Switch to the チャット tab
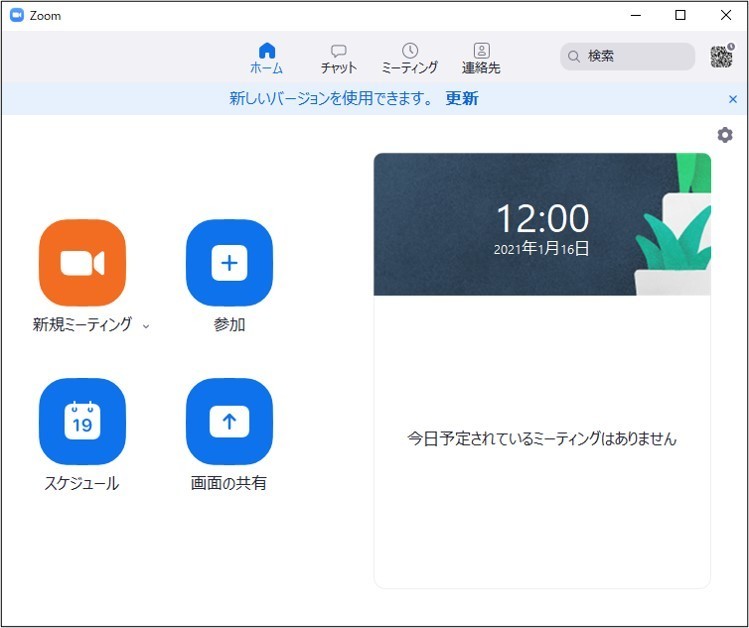749x628 pixels. (x=338, y=58)
